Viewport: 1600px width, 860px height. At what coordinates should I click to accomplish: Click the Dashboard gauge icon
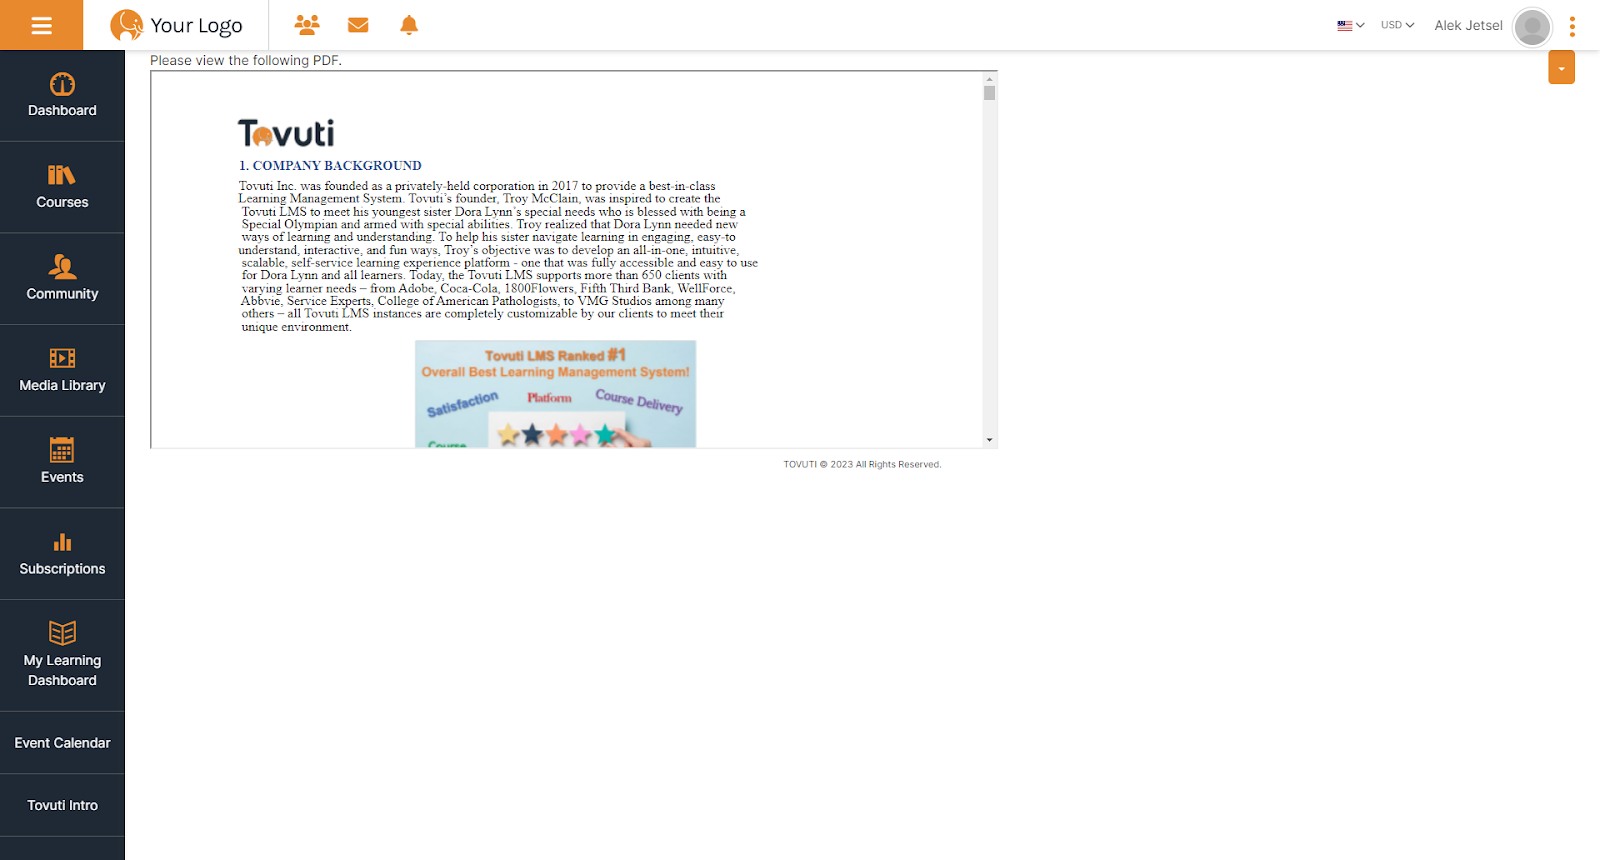tap(62, 84)
